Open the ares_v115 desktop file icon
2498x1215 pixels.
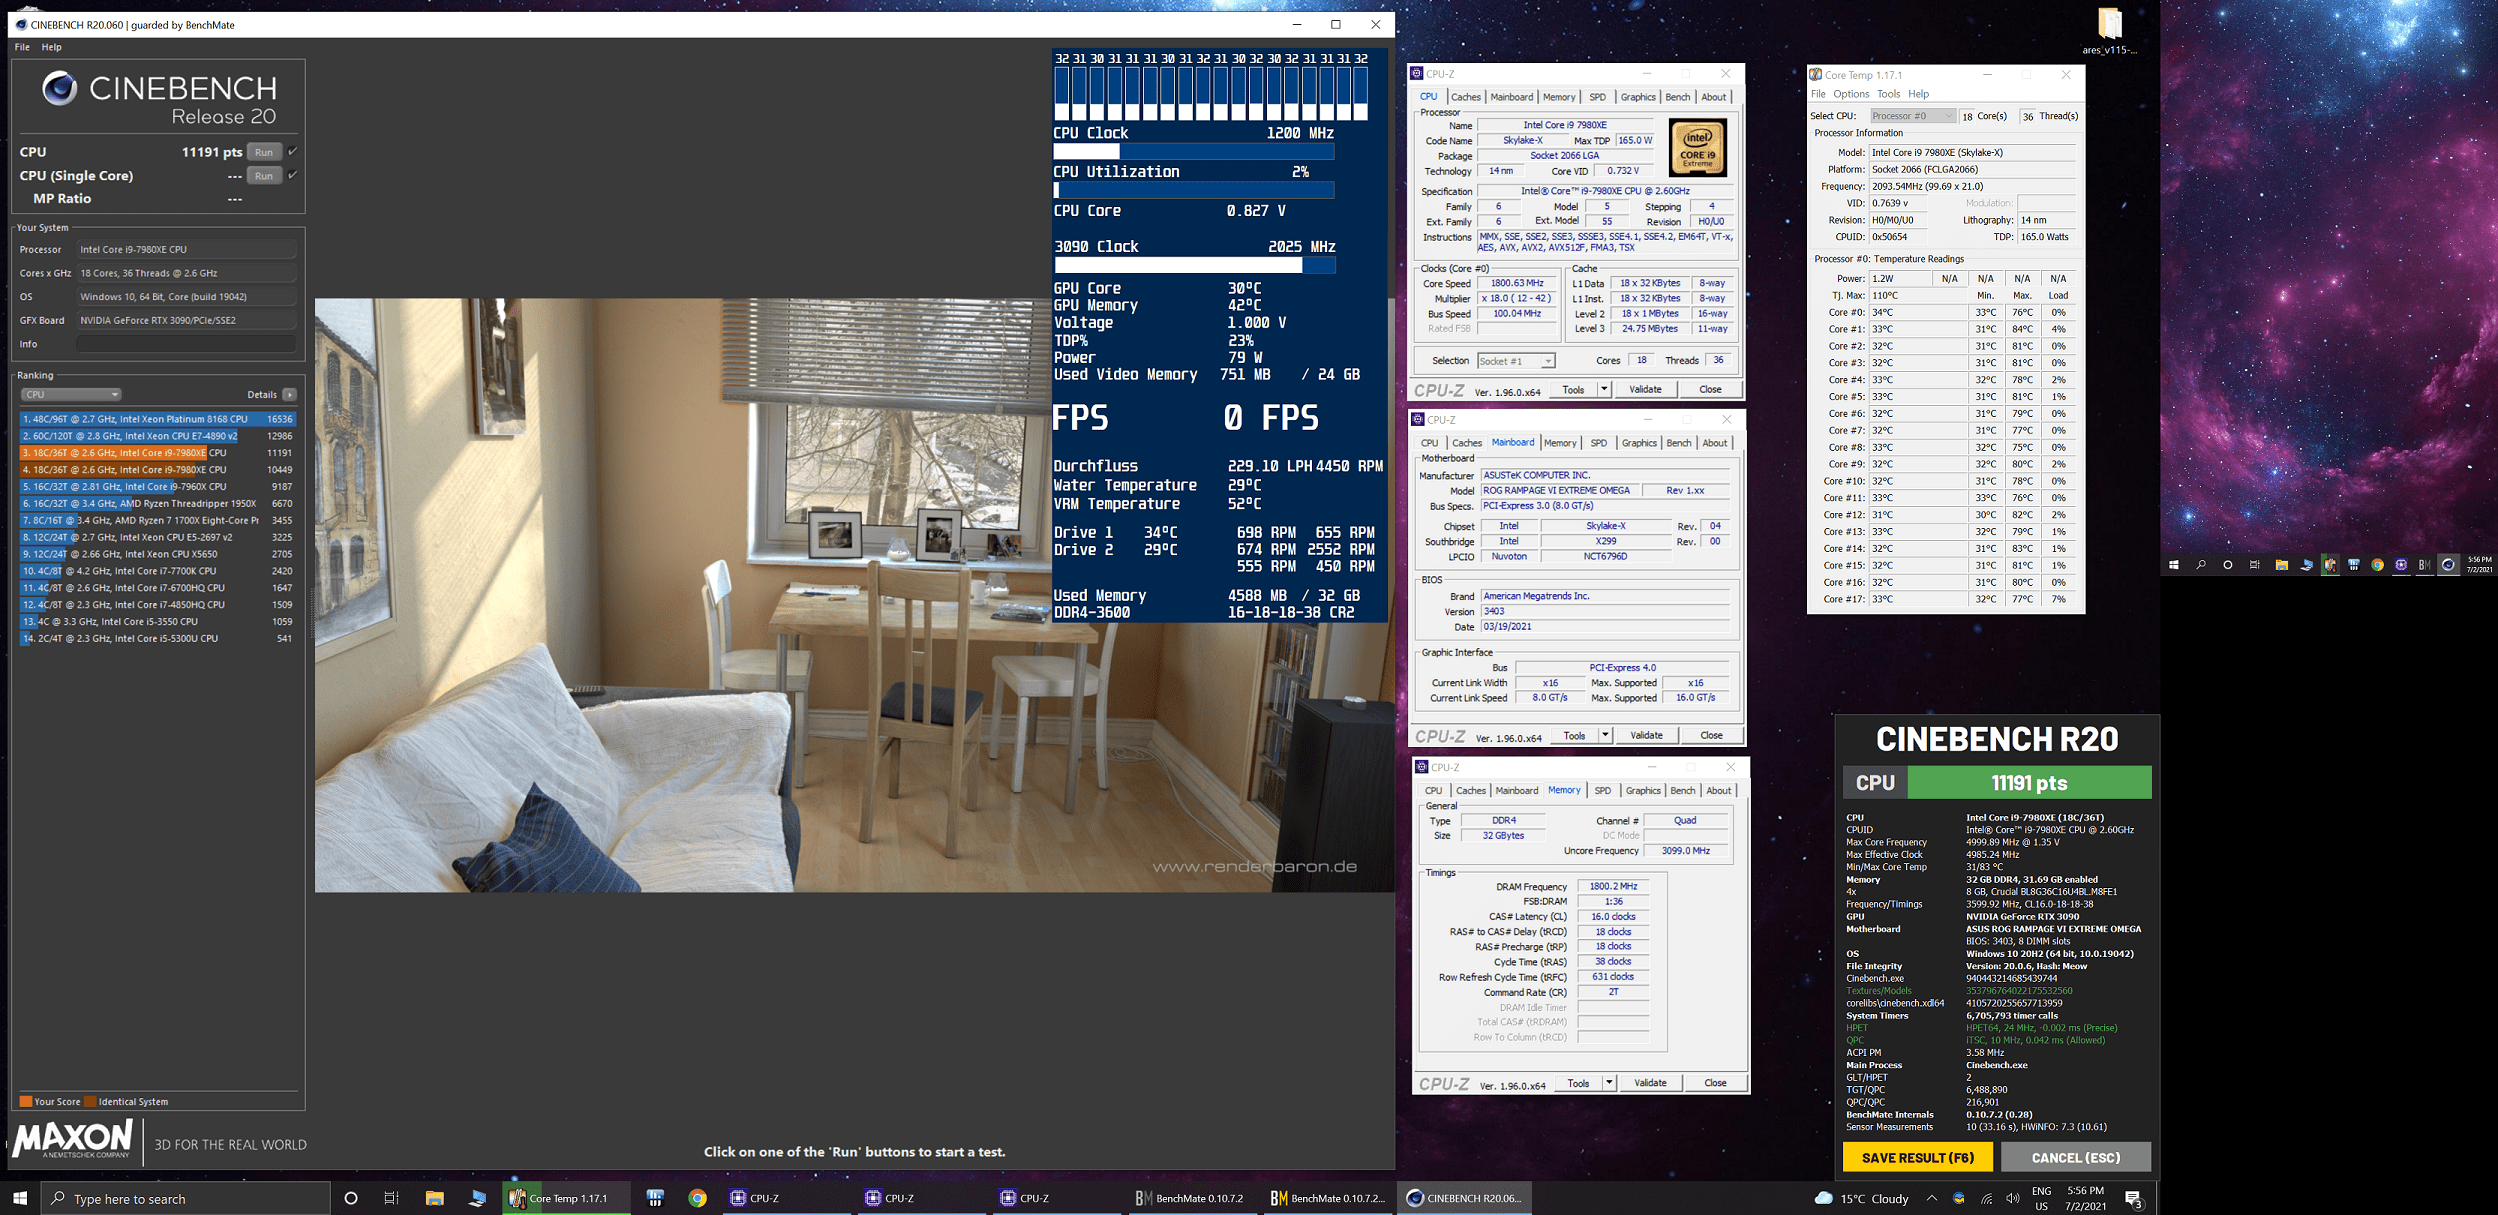[2109, 30]
